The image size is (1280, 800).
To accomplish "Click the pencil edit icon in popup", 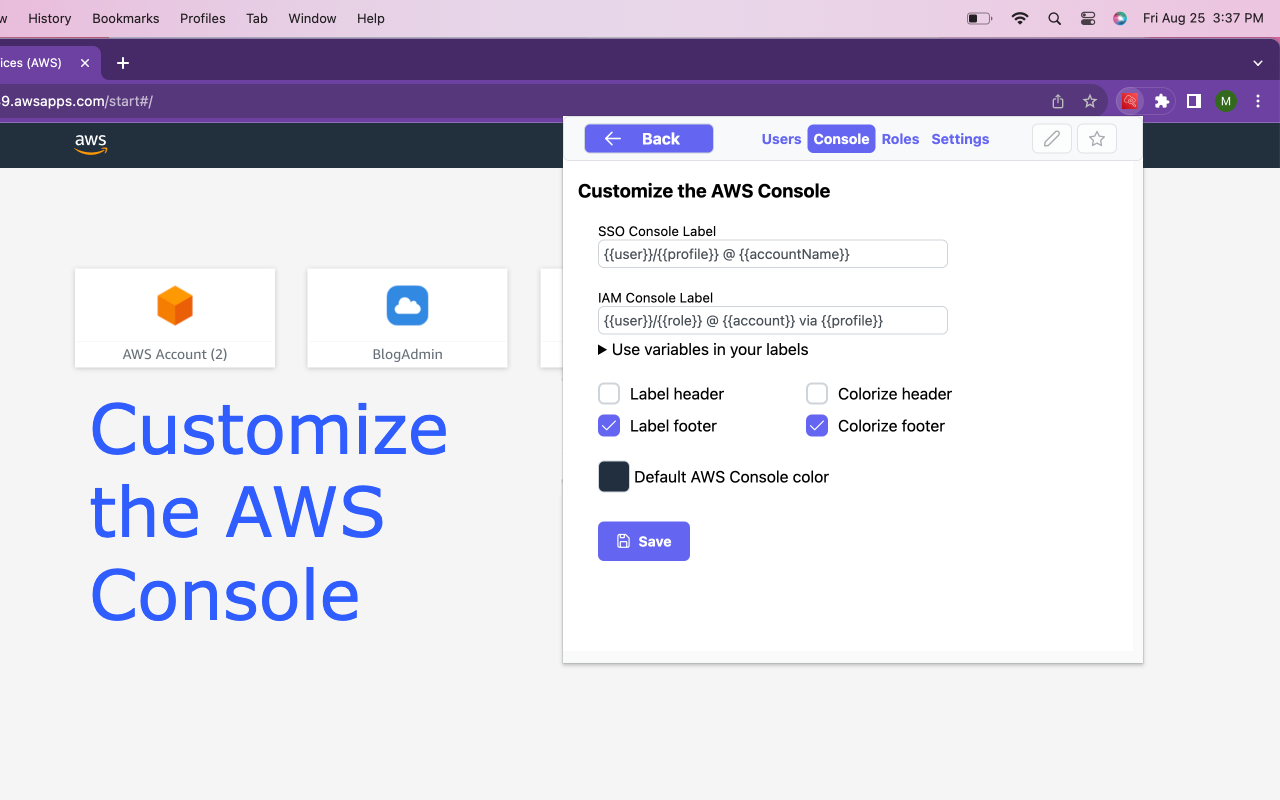I will click(1052, 139).
